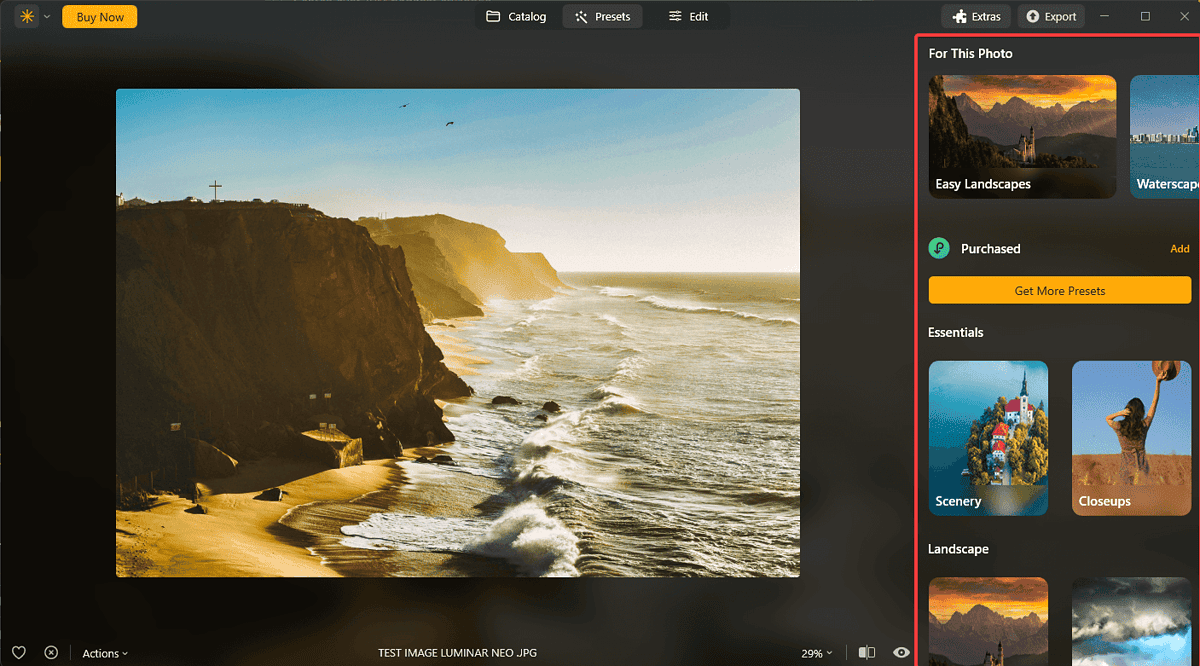Reject photo with the X circle icon
The image size is (1200, 666).
pyautogui.click(x=51, y=653)
